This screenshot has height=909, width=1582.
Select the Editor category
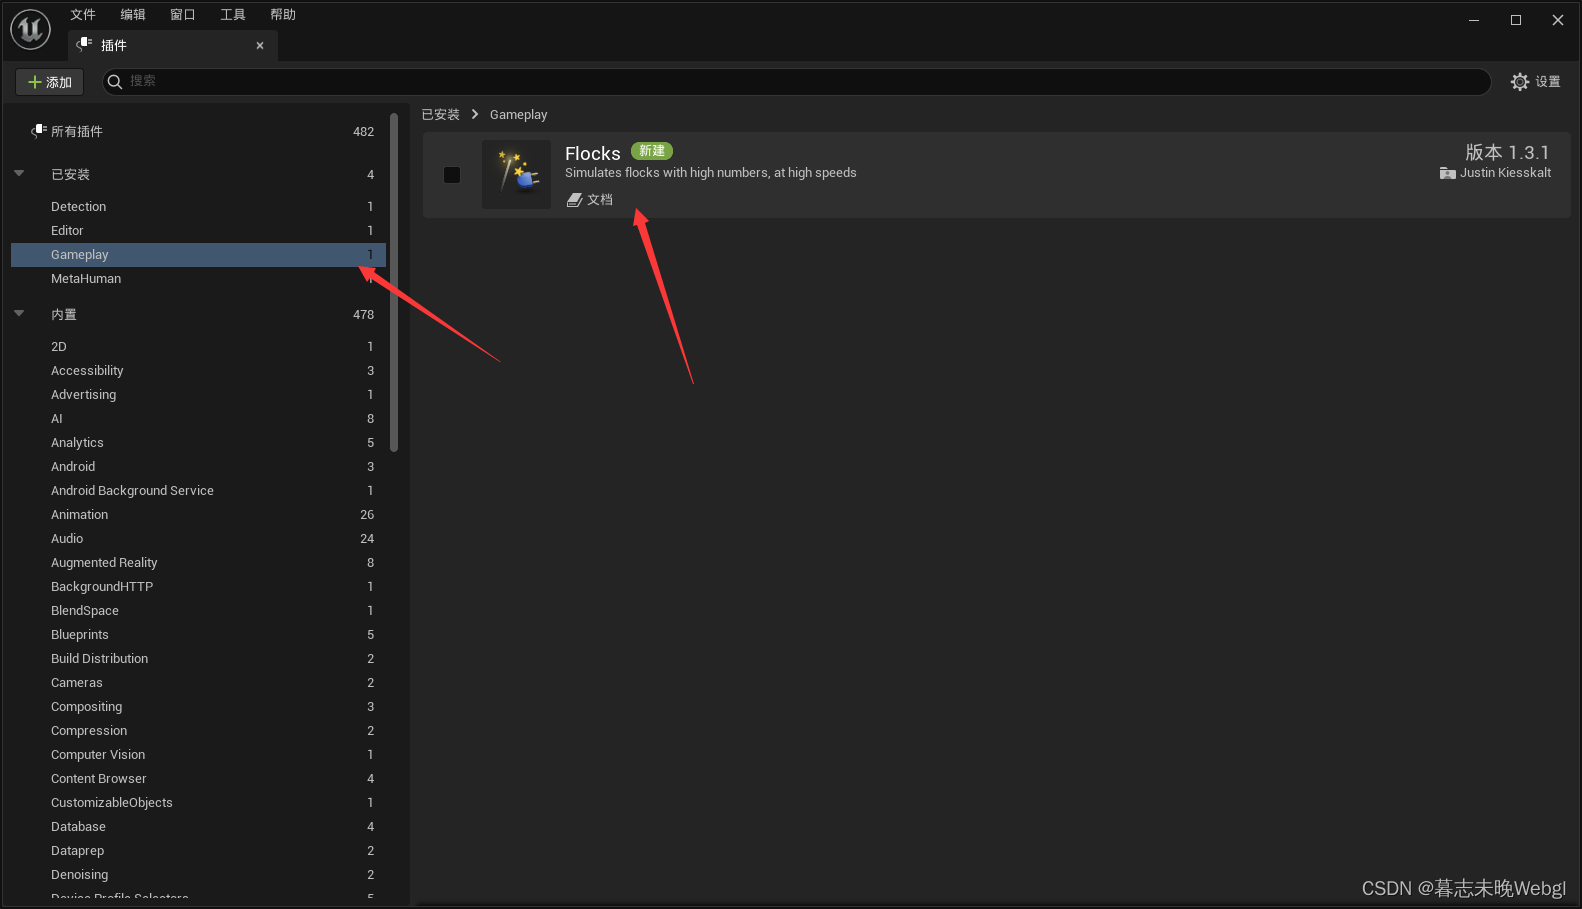(198, 230)
